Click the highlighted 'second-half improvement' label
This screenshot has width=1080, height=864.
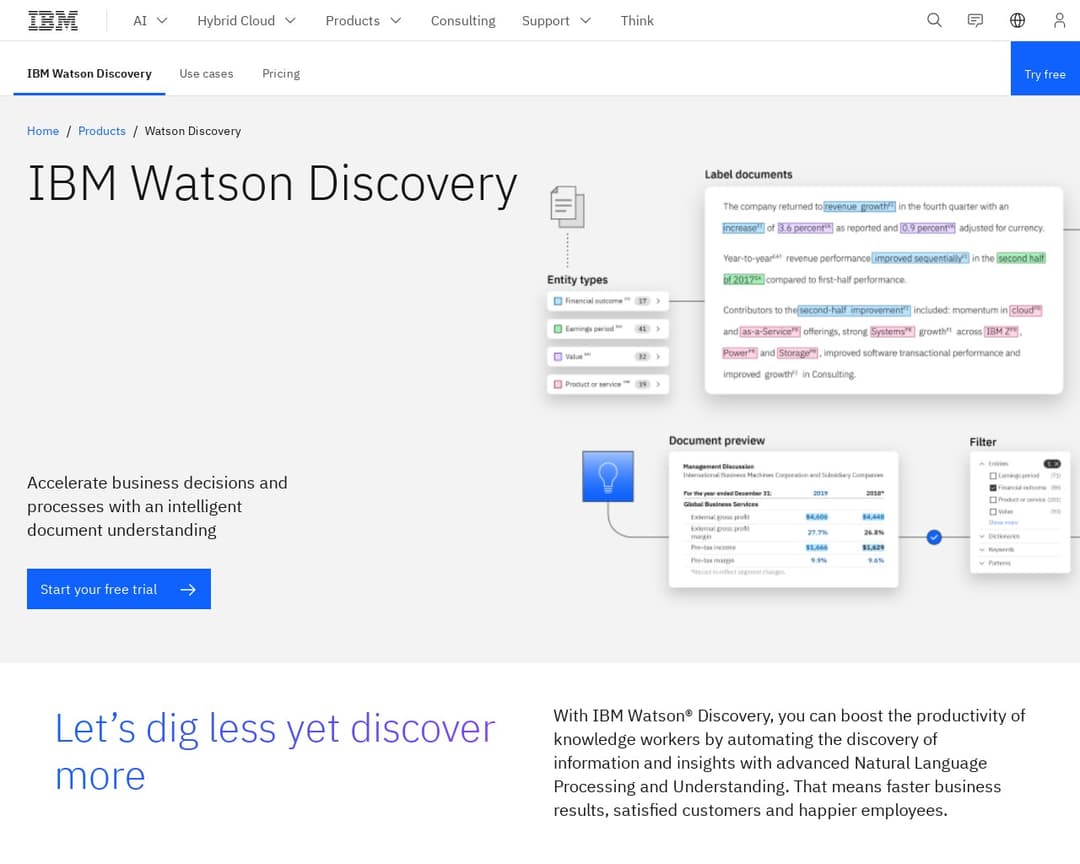pos(854,310)
